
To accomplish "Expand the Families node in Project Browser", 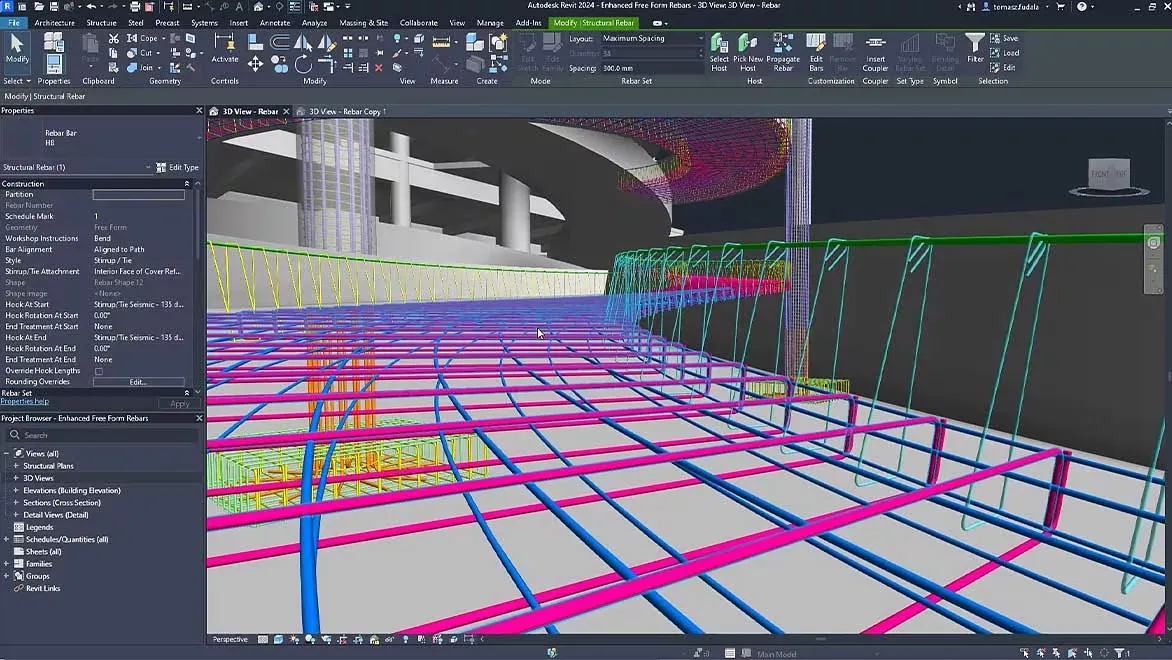I will pos(7,564).
